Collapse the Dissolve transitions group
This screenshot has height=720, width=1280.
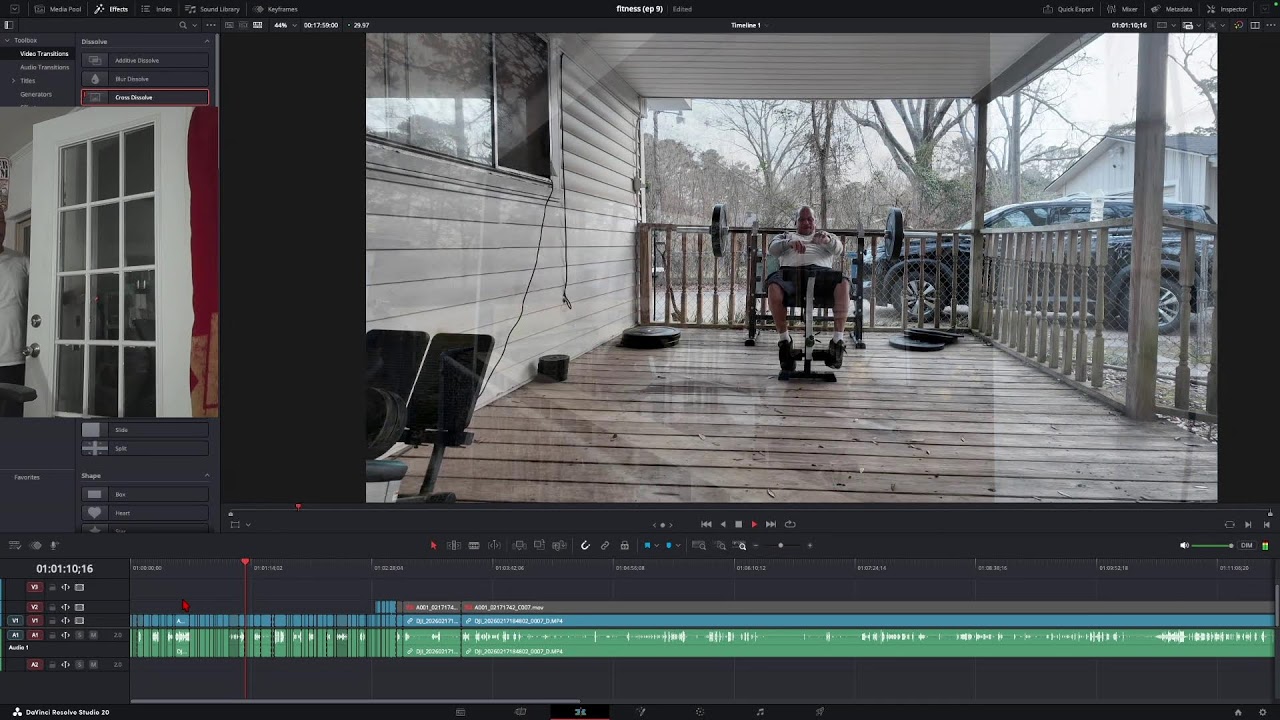pyautogui.click(x=207, y=41)
